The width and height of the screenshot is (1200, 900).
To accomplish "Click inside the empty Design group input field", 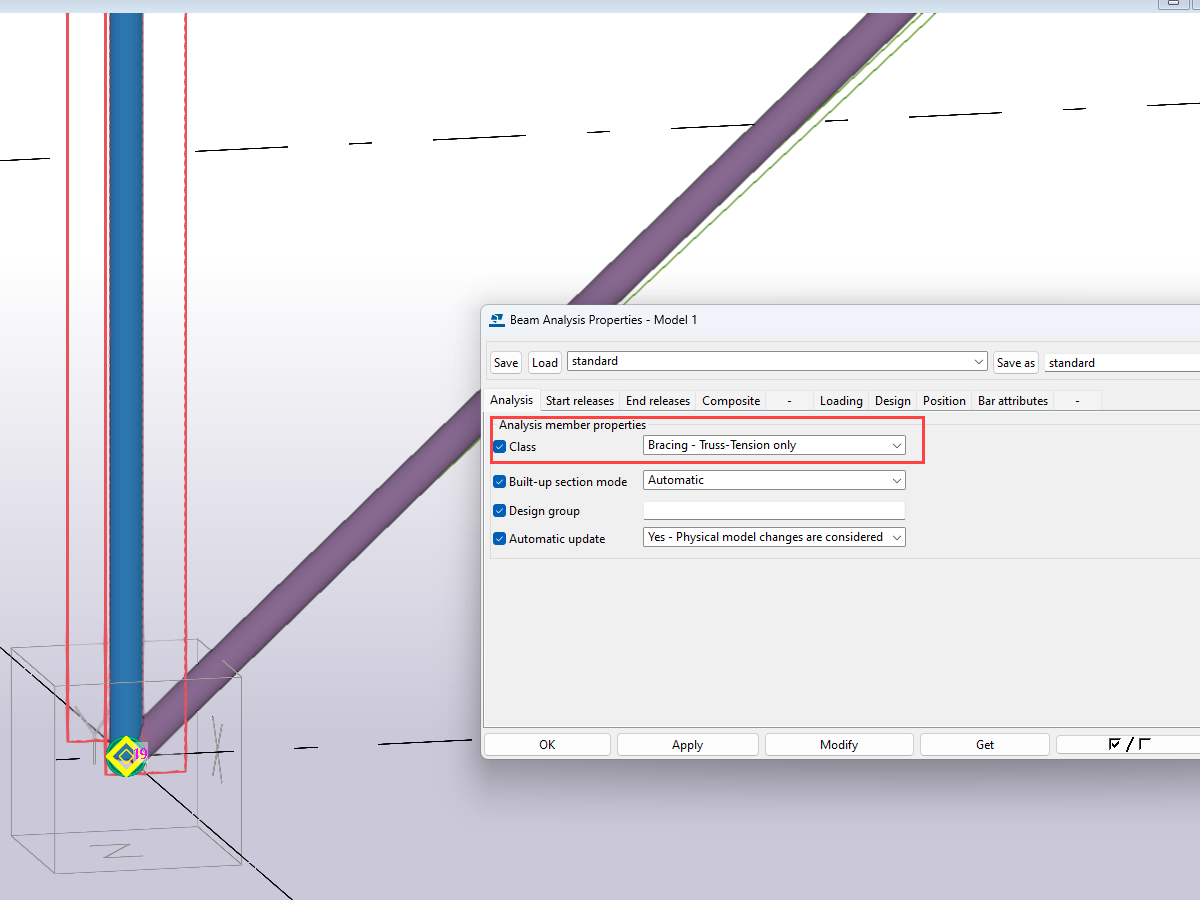I will click(x=773, y=510).
